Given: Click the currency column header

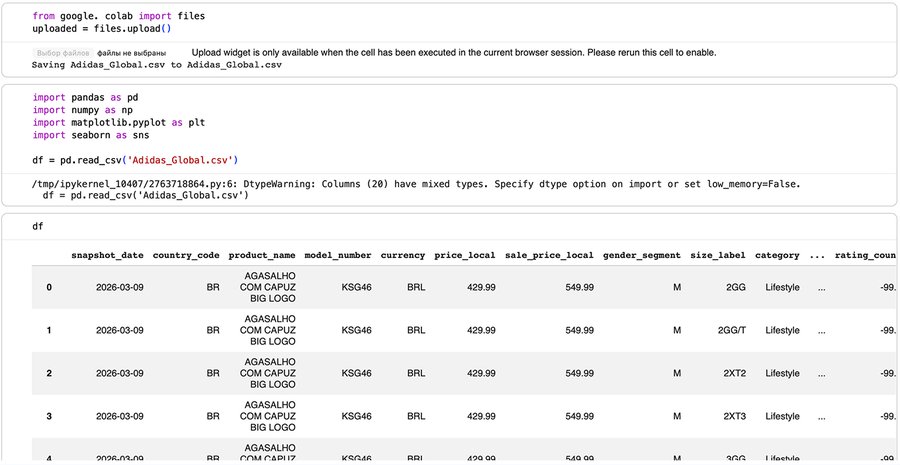Looking at the screenshot, I should (403, 255).
